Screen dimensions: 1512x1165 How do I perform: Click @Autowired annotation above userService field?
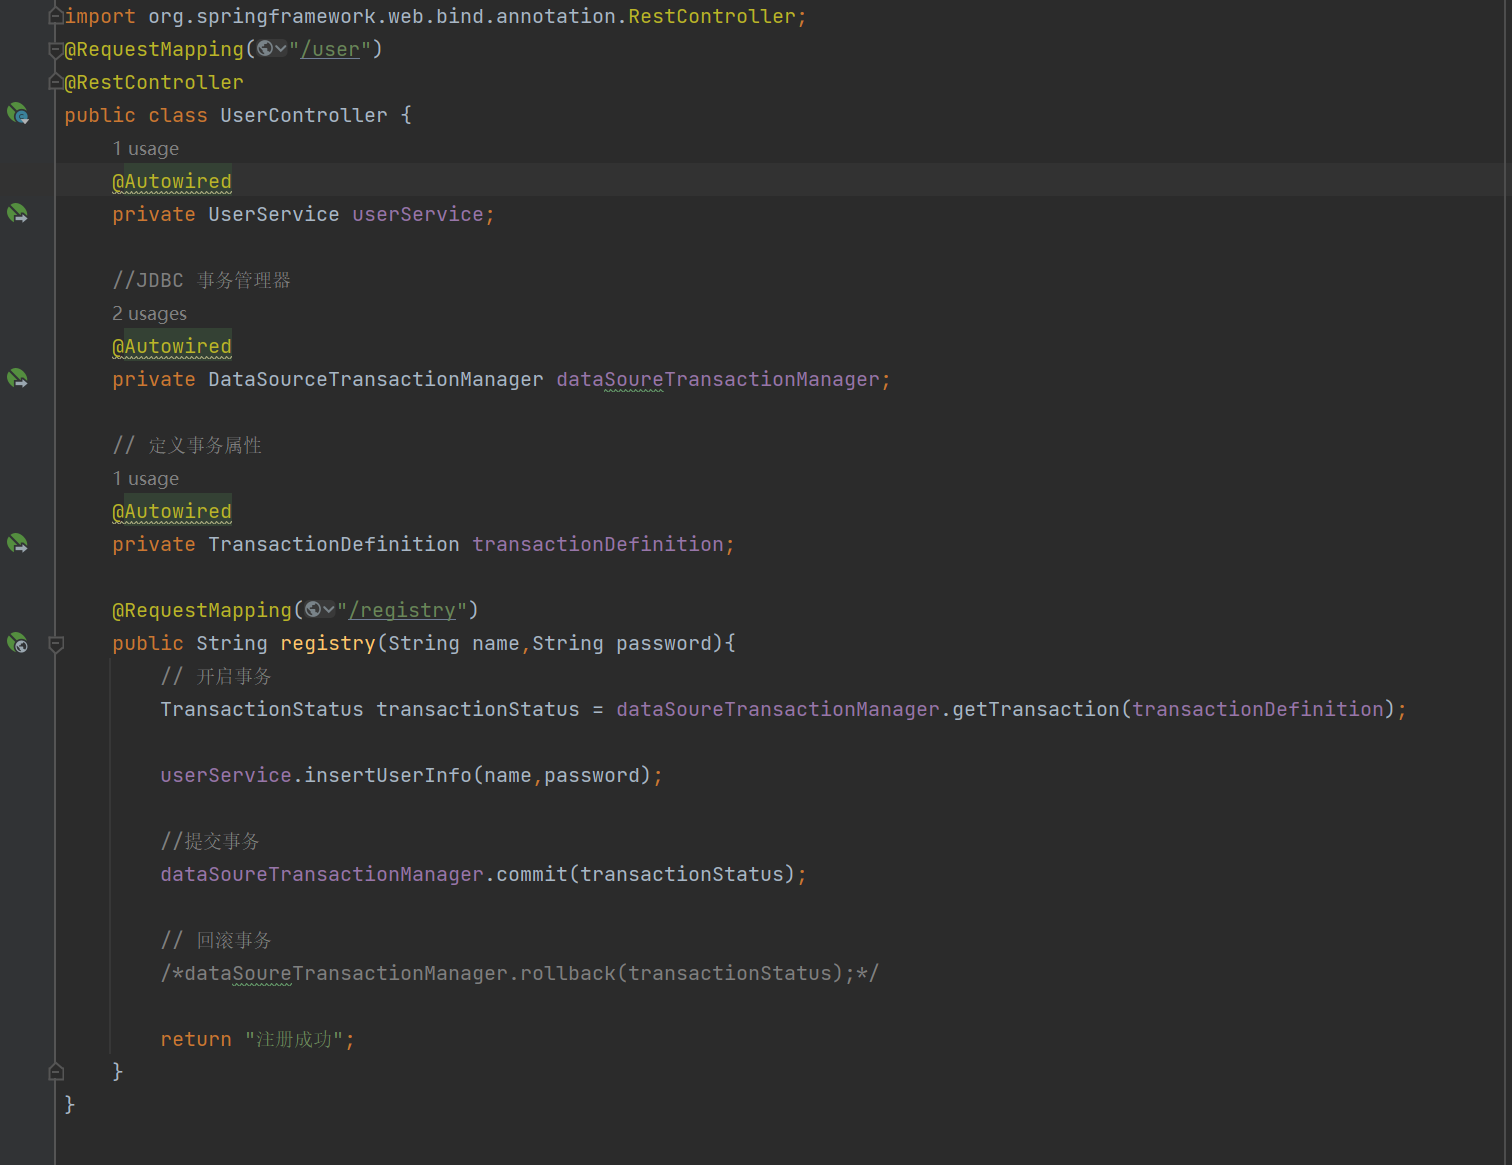point(172,181)
